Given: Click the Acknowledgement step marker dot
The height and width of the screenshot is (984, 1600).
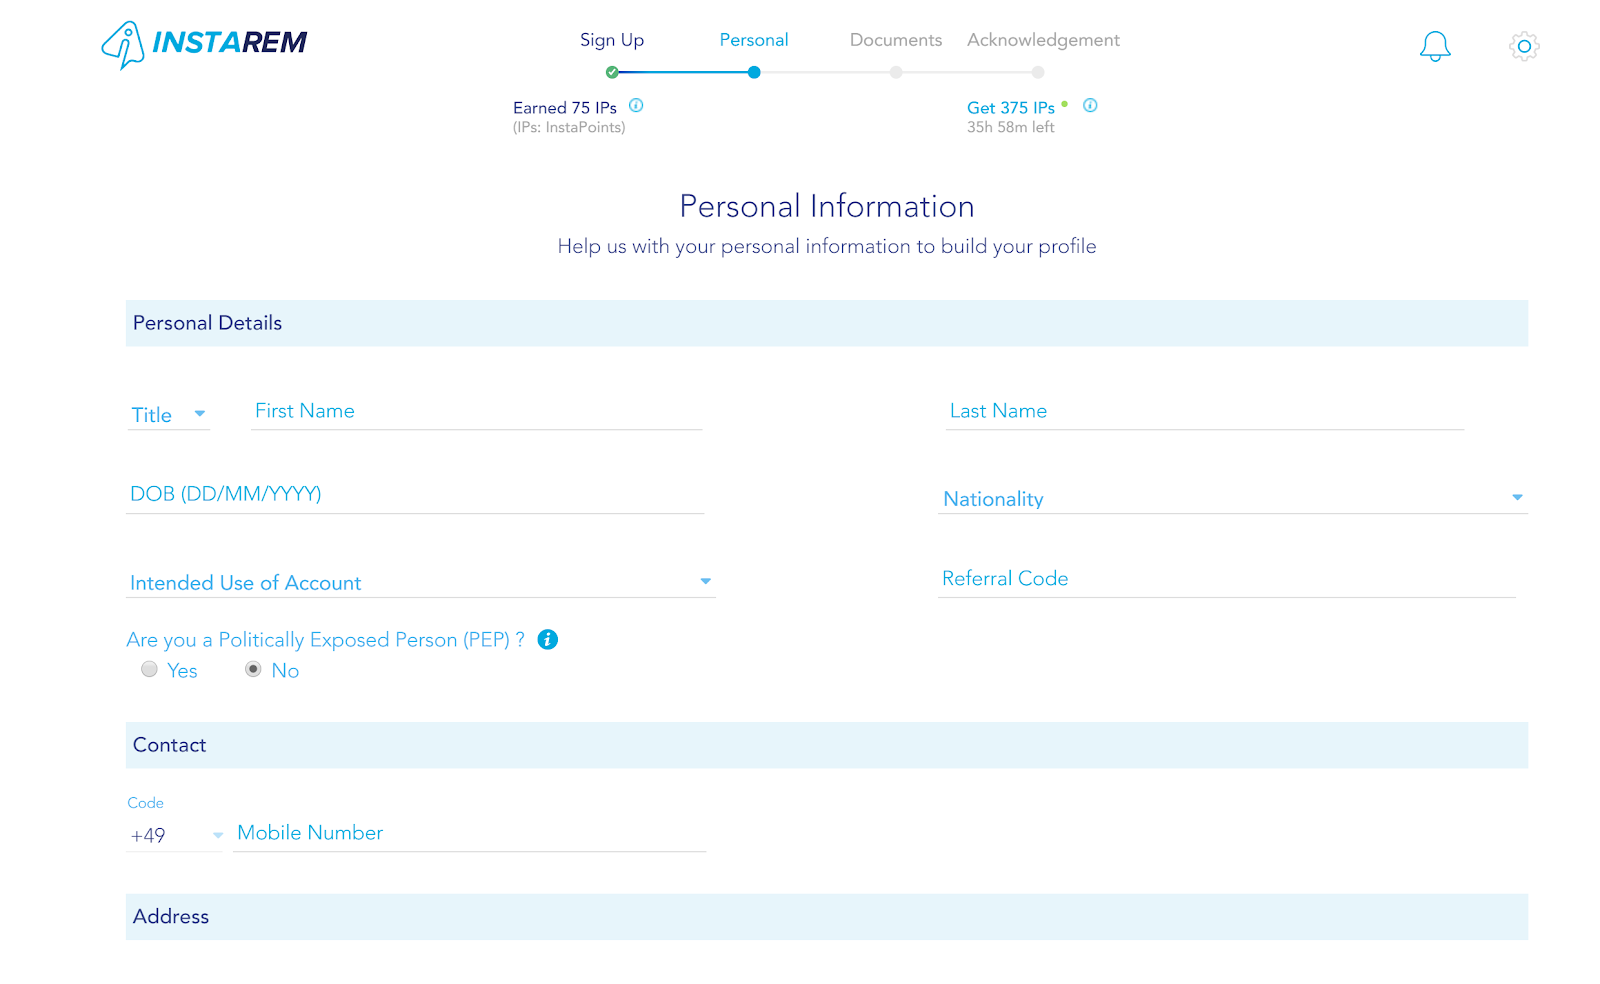Looking at the screenshot, I should 1038,72.
